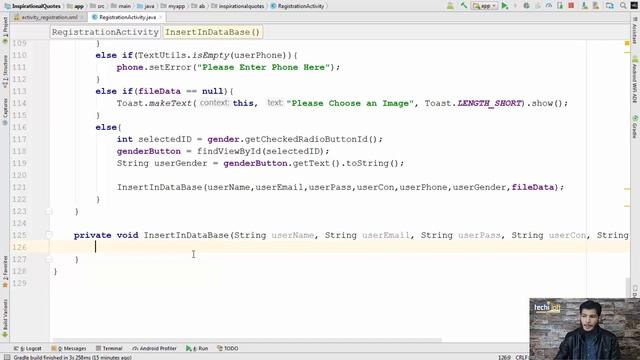
Task: Open the app run configuration dropdown
Action: point(484,6)
